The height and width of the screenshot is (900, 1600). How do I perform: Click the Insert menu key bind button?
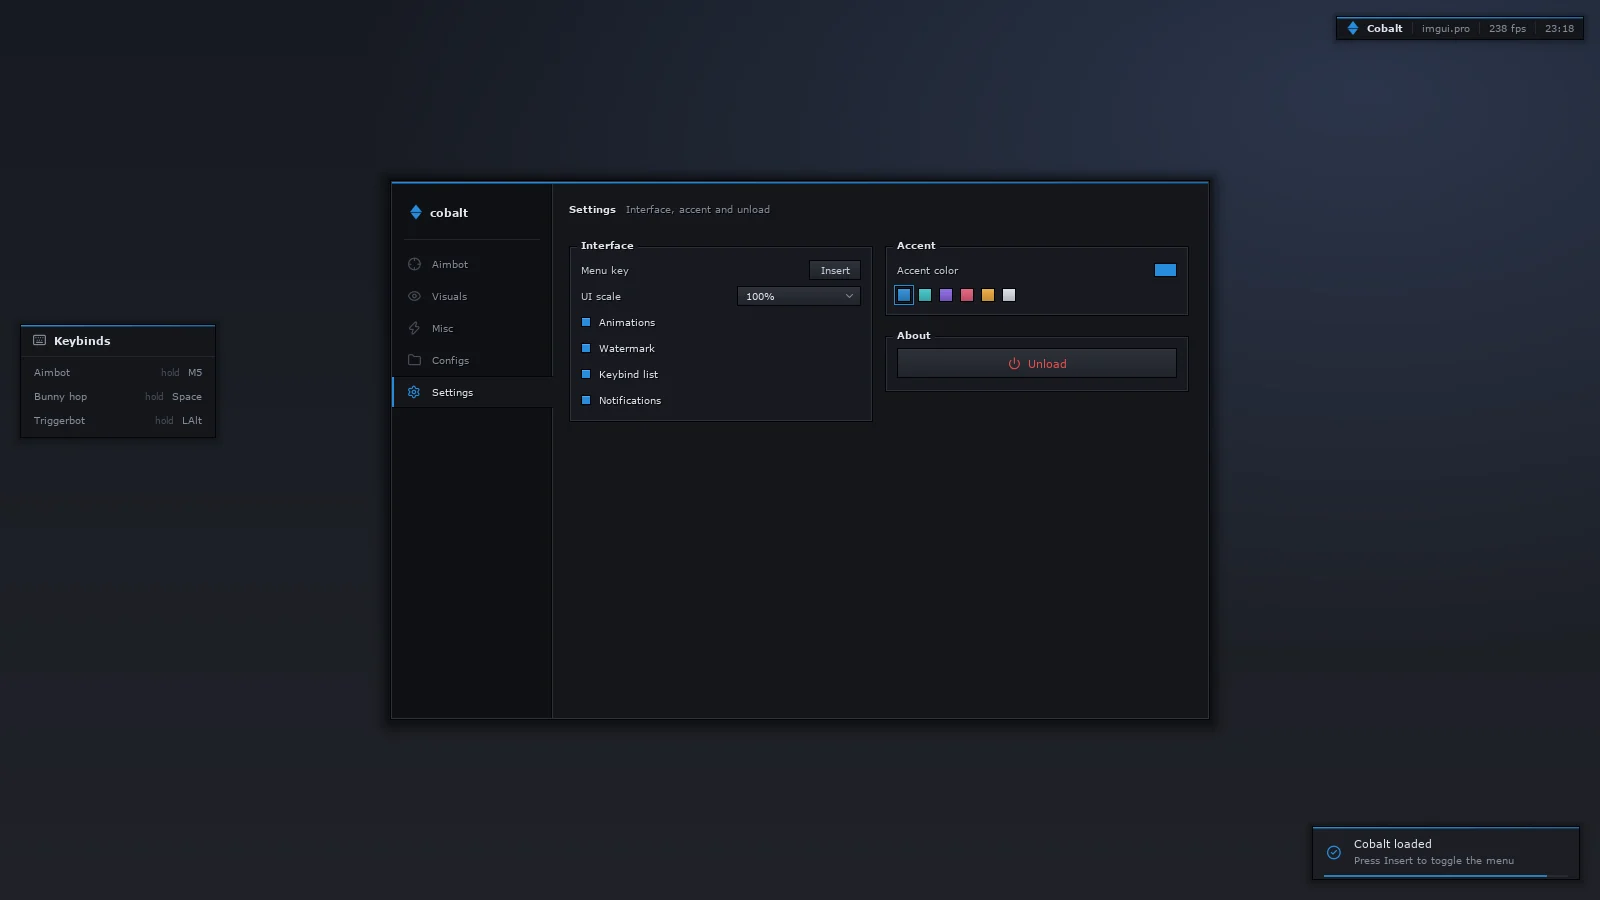coord(835,270)
